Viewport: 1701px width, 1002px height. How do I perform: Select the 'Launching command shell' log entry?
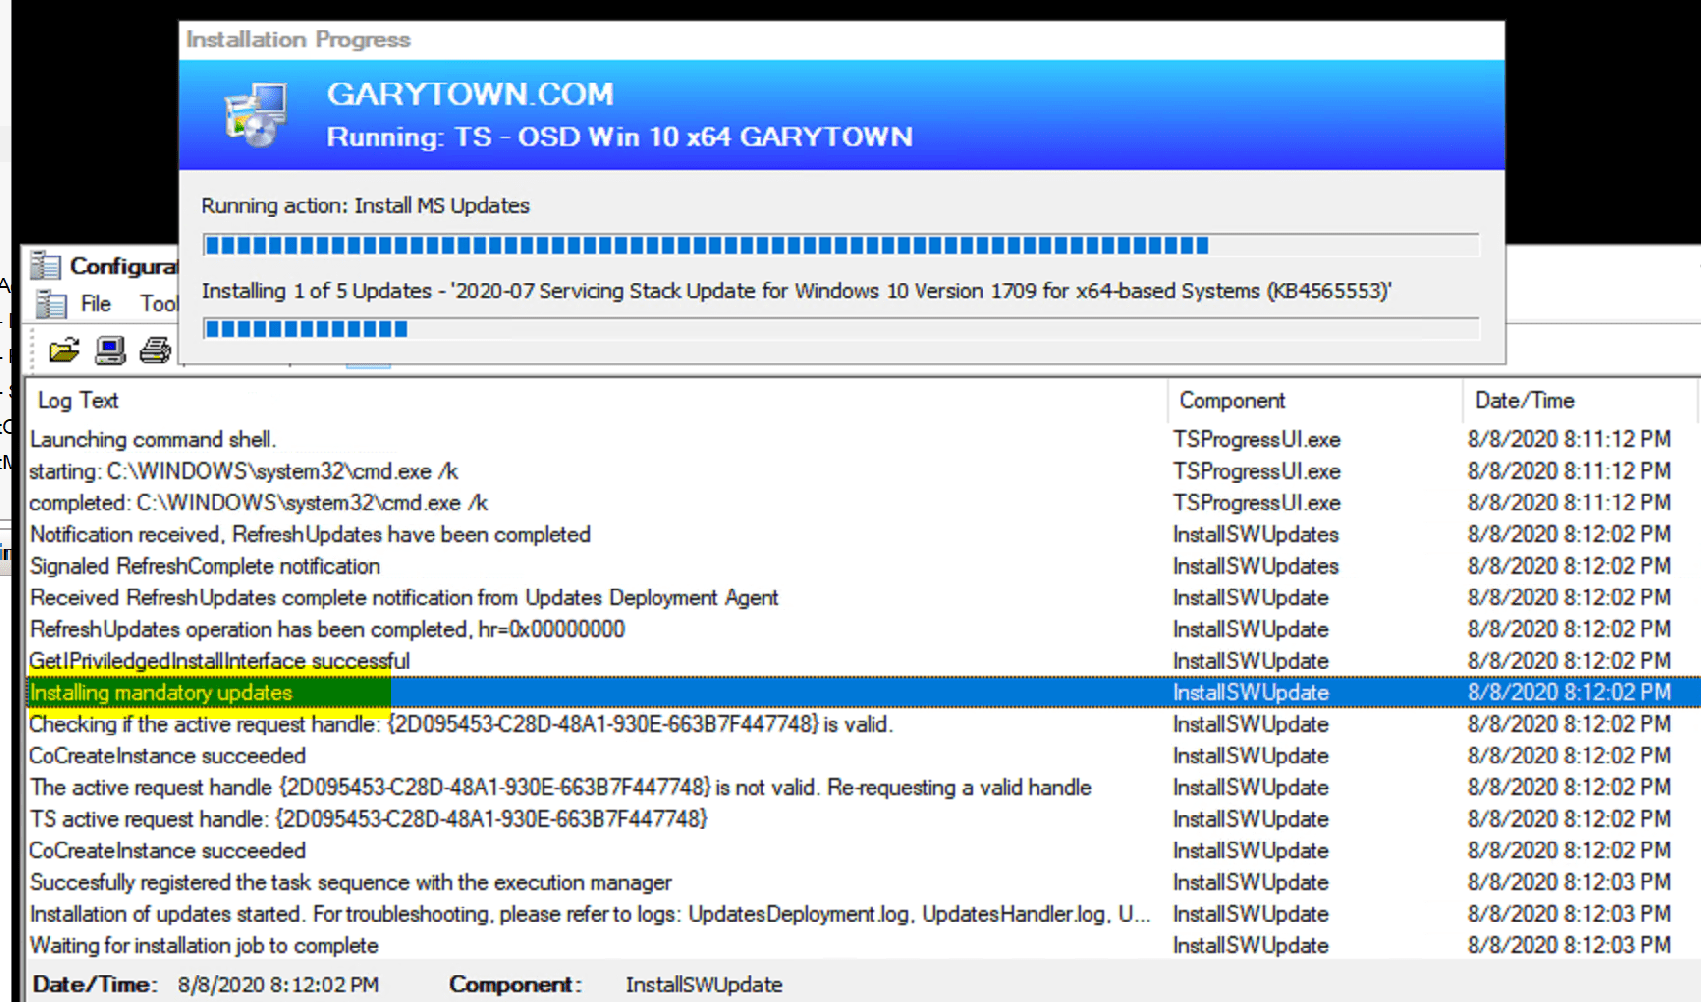[x=152, y=439]
